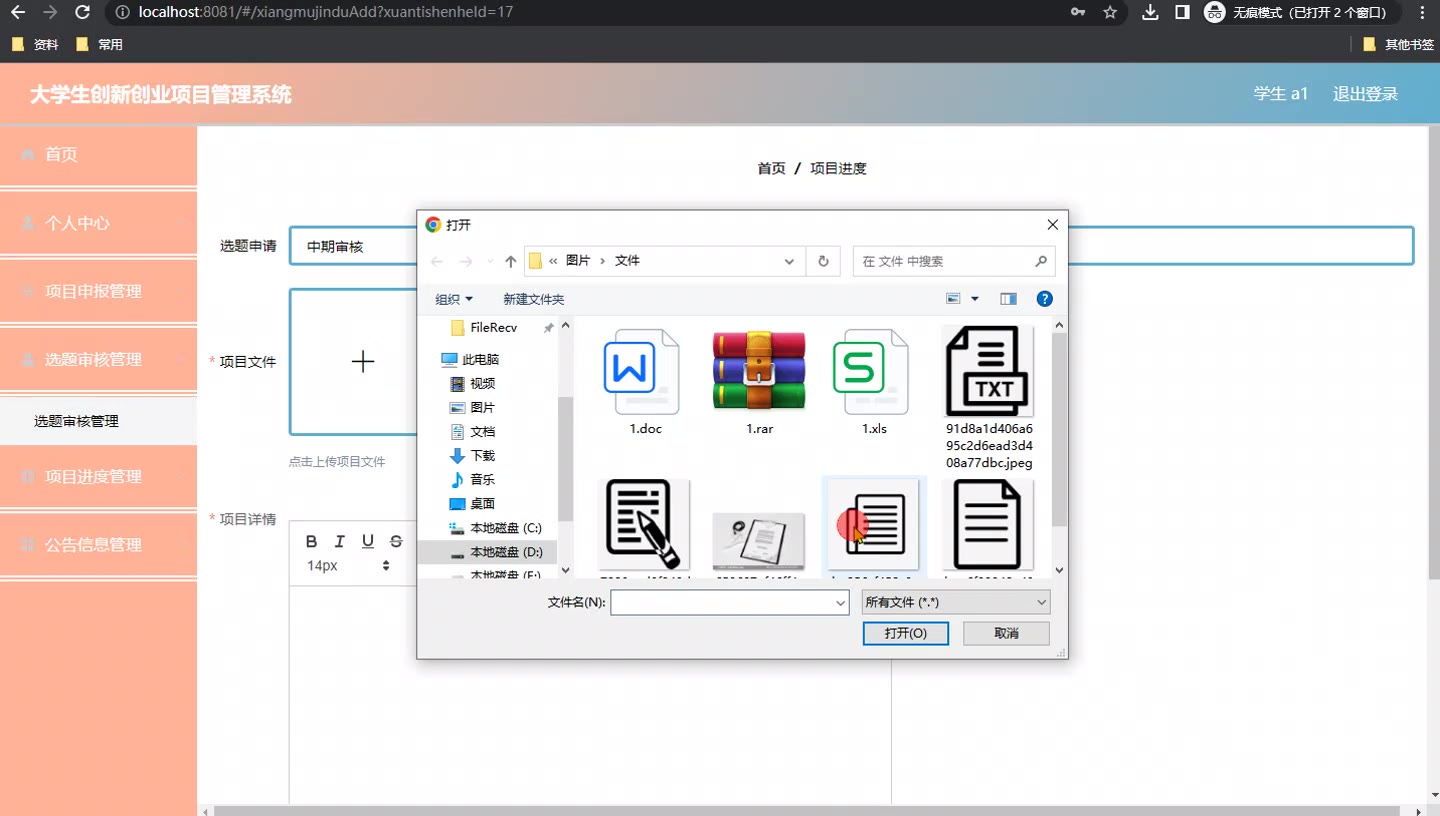Image resolution: width=1440 pixels, height=816 pixels.
Task: Select 本地磁盘 (D:) drive
Action: coord(505,552)
